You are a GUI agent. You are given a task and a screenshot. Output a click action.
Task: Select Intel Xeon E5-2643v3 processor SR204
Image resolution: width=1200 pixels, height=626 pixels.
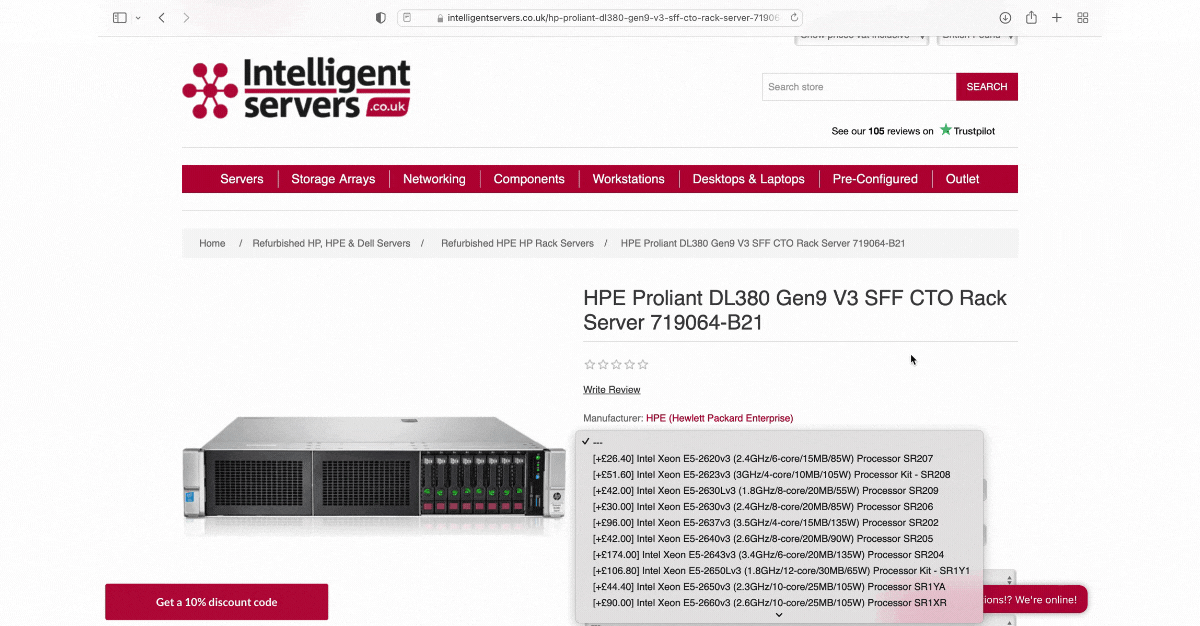click(x=779, y=554)
